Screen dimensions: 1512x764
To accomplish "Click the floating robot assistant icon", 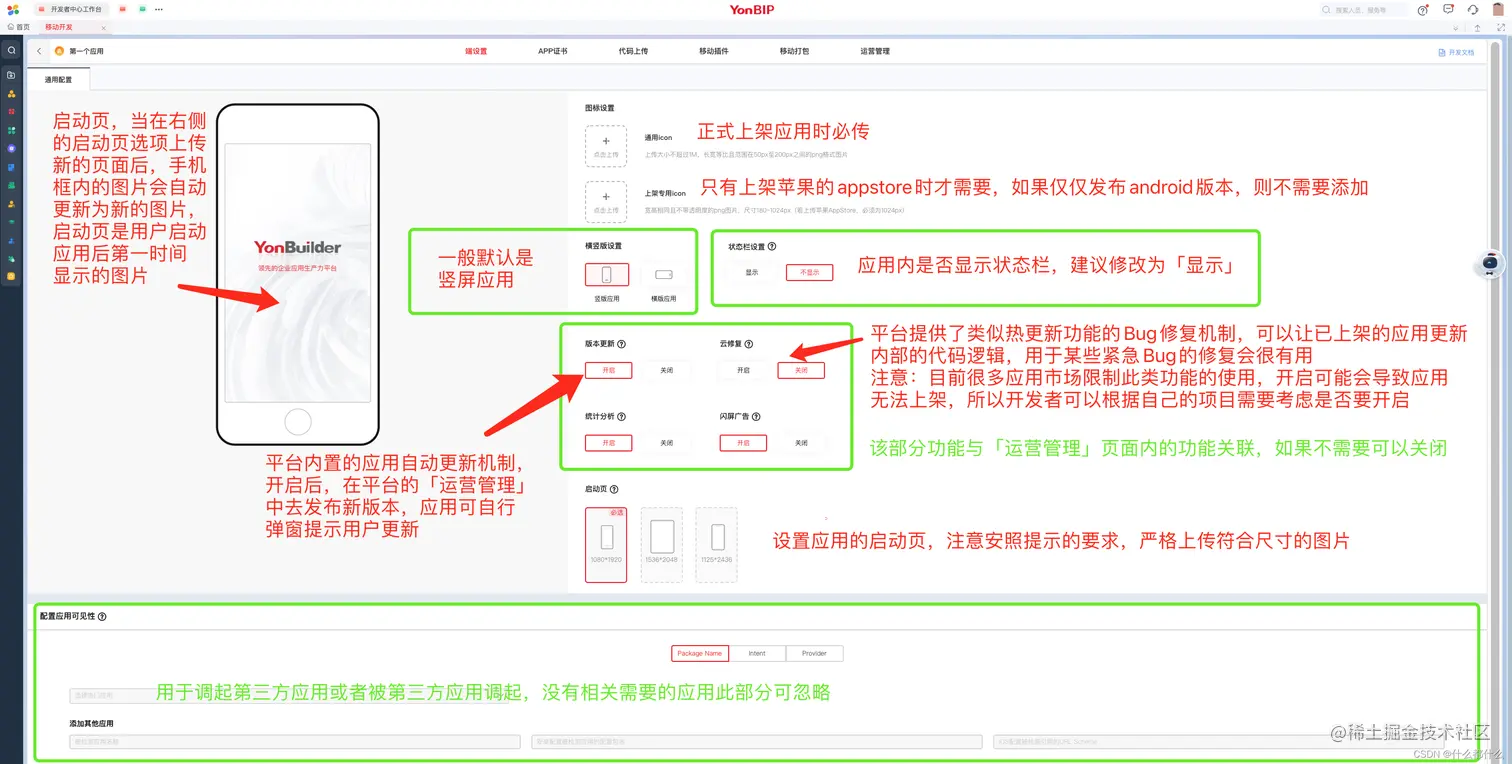I will tap(1490, 264).
